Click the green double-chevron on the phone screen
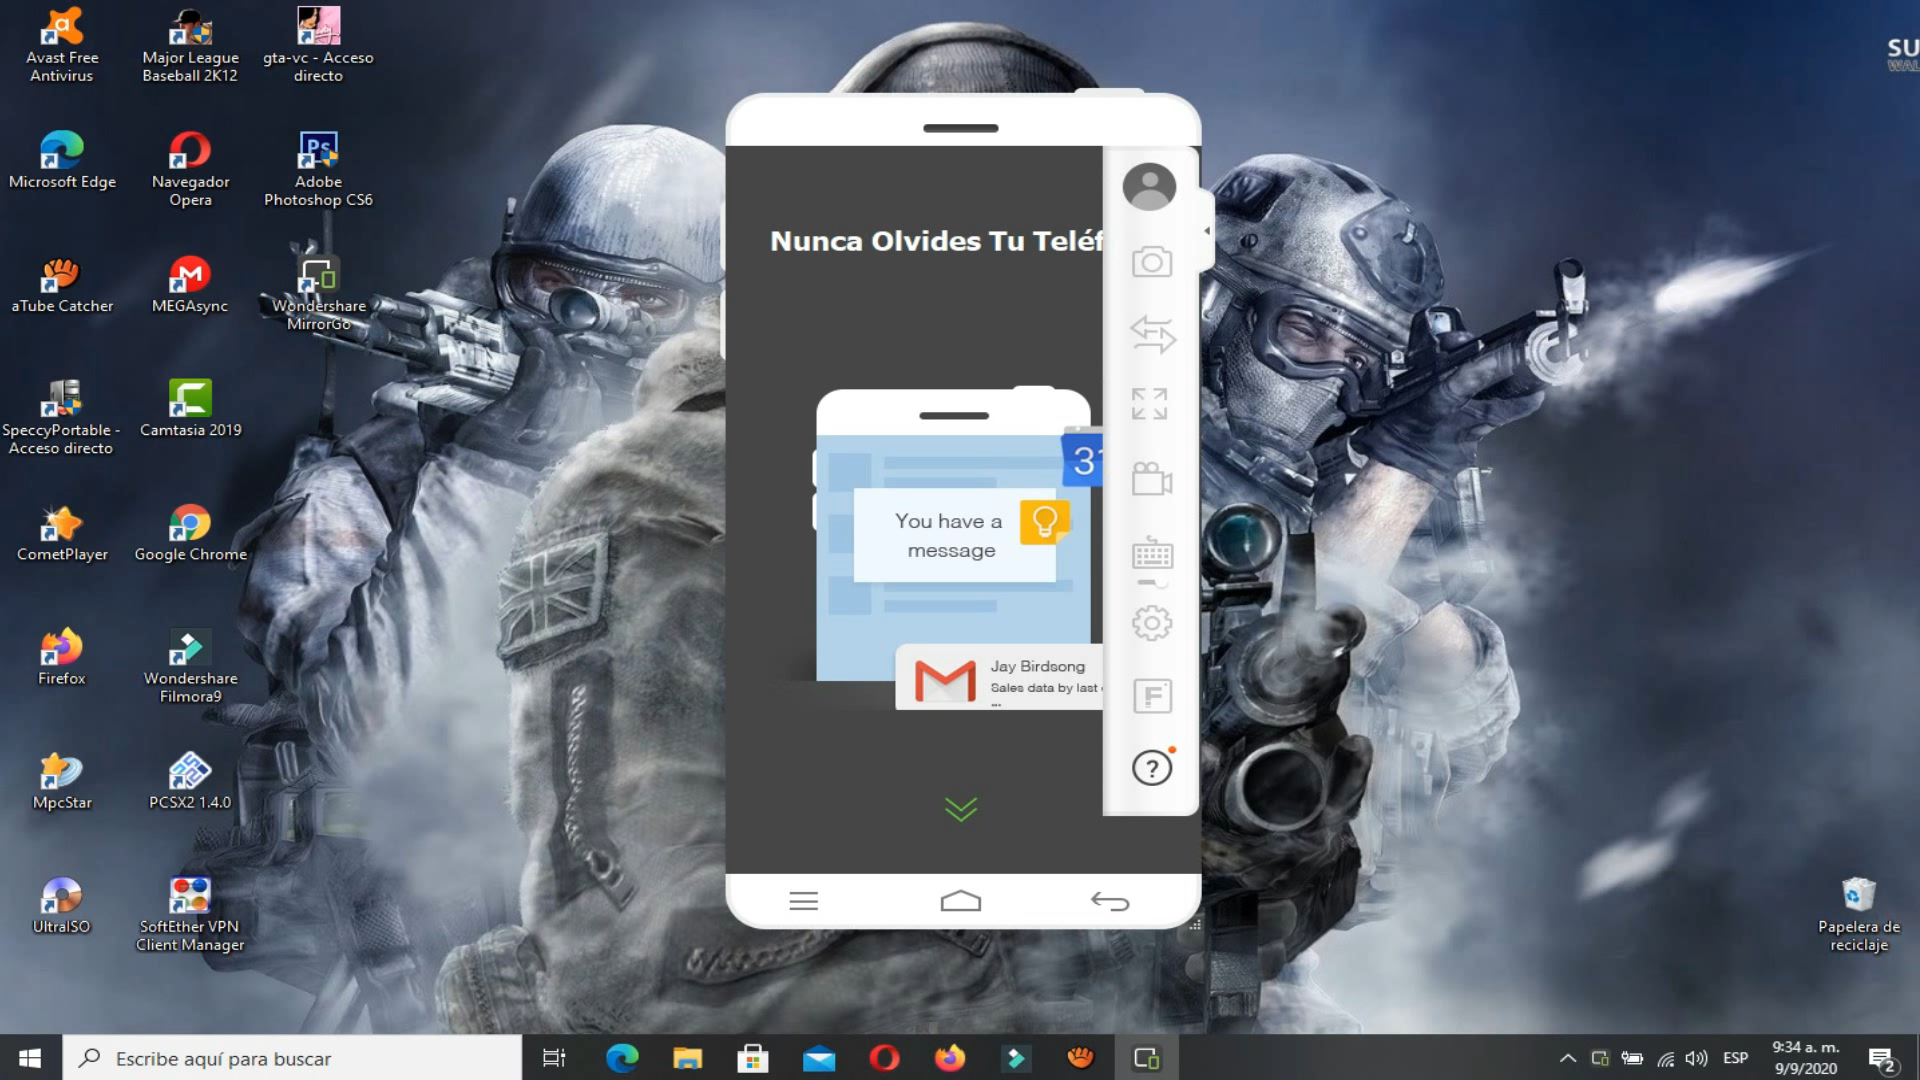The width and height of the screenshot is (1920, 1080). 960,808
